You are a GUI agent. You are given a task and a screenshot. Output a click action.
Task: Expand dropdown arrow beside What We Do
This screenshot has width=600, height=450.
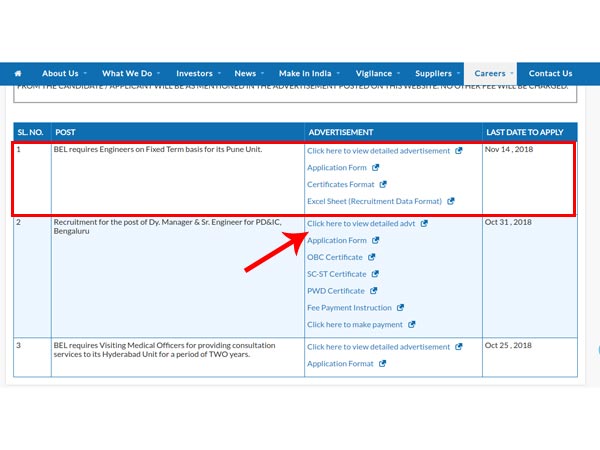tap(158, 73)
